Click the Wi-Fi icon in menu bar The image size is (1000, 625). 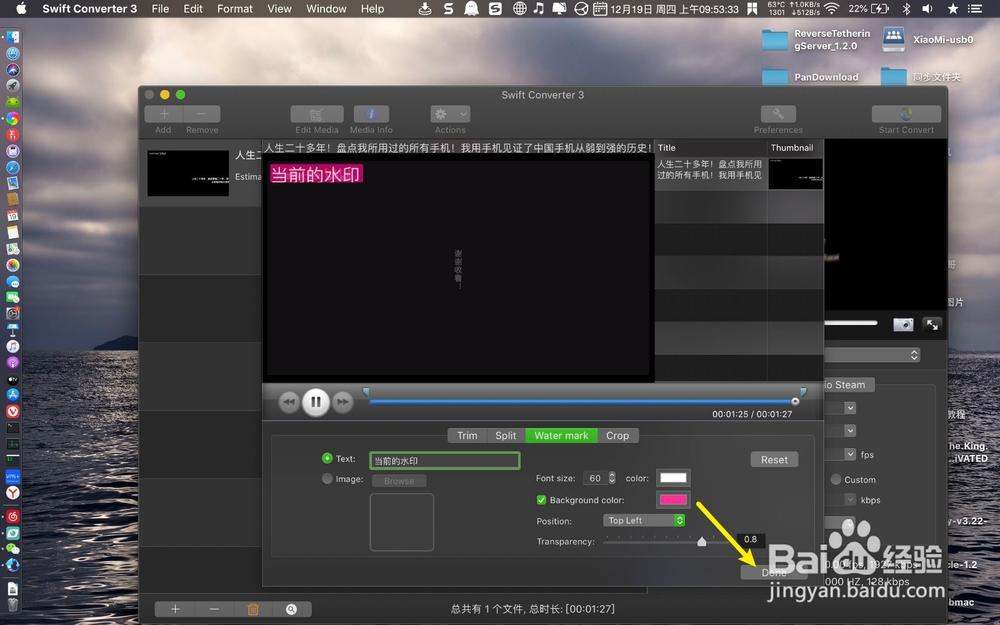831,9
